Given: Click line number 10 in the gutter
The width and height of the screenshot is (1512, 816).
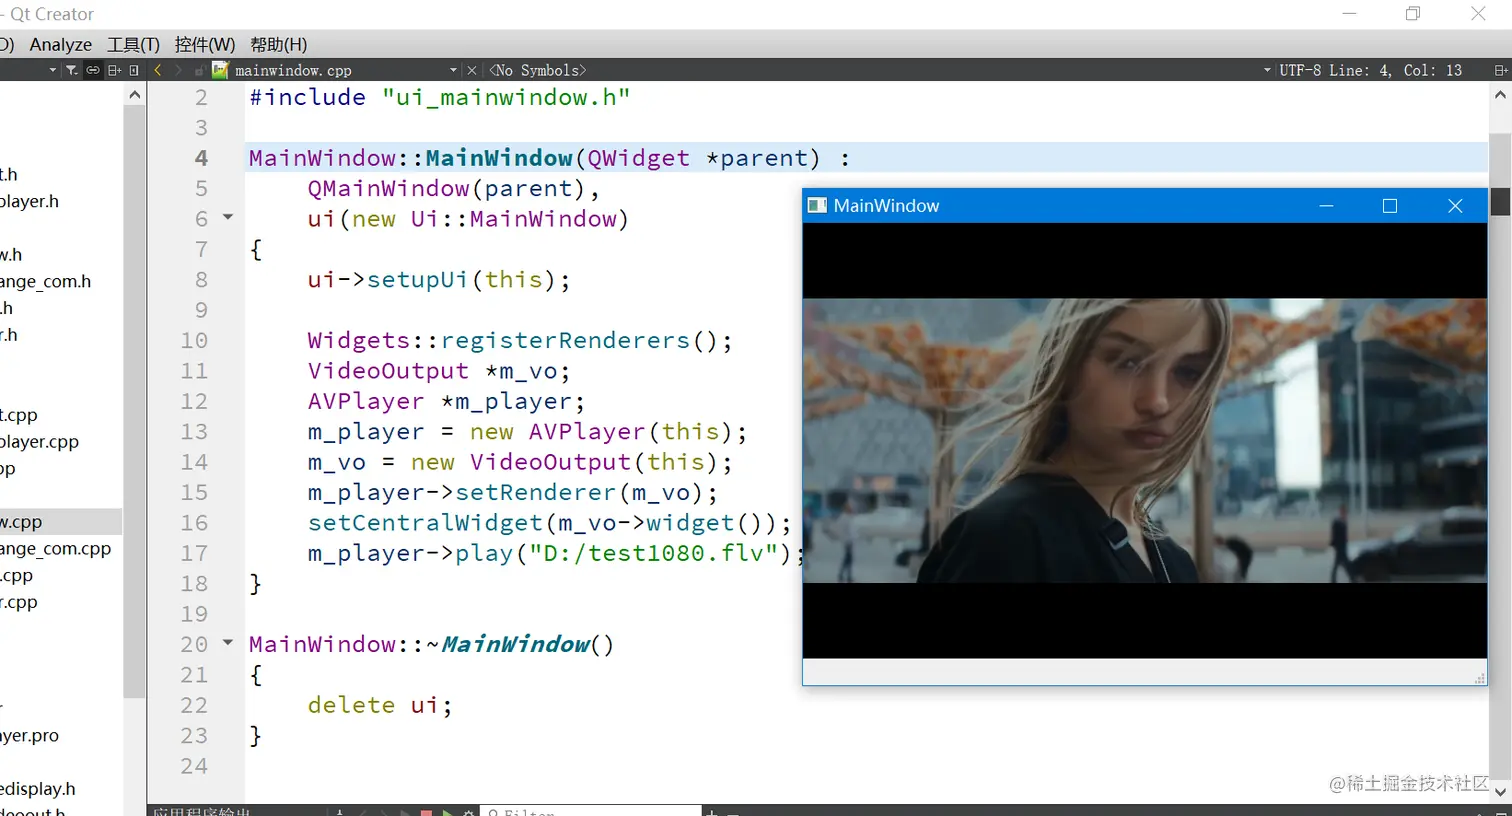Looking at the screenshot, I should [194, 340].
